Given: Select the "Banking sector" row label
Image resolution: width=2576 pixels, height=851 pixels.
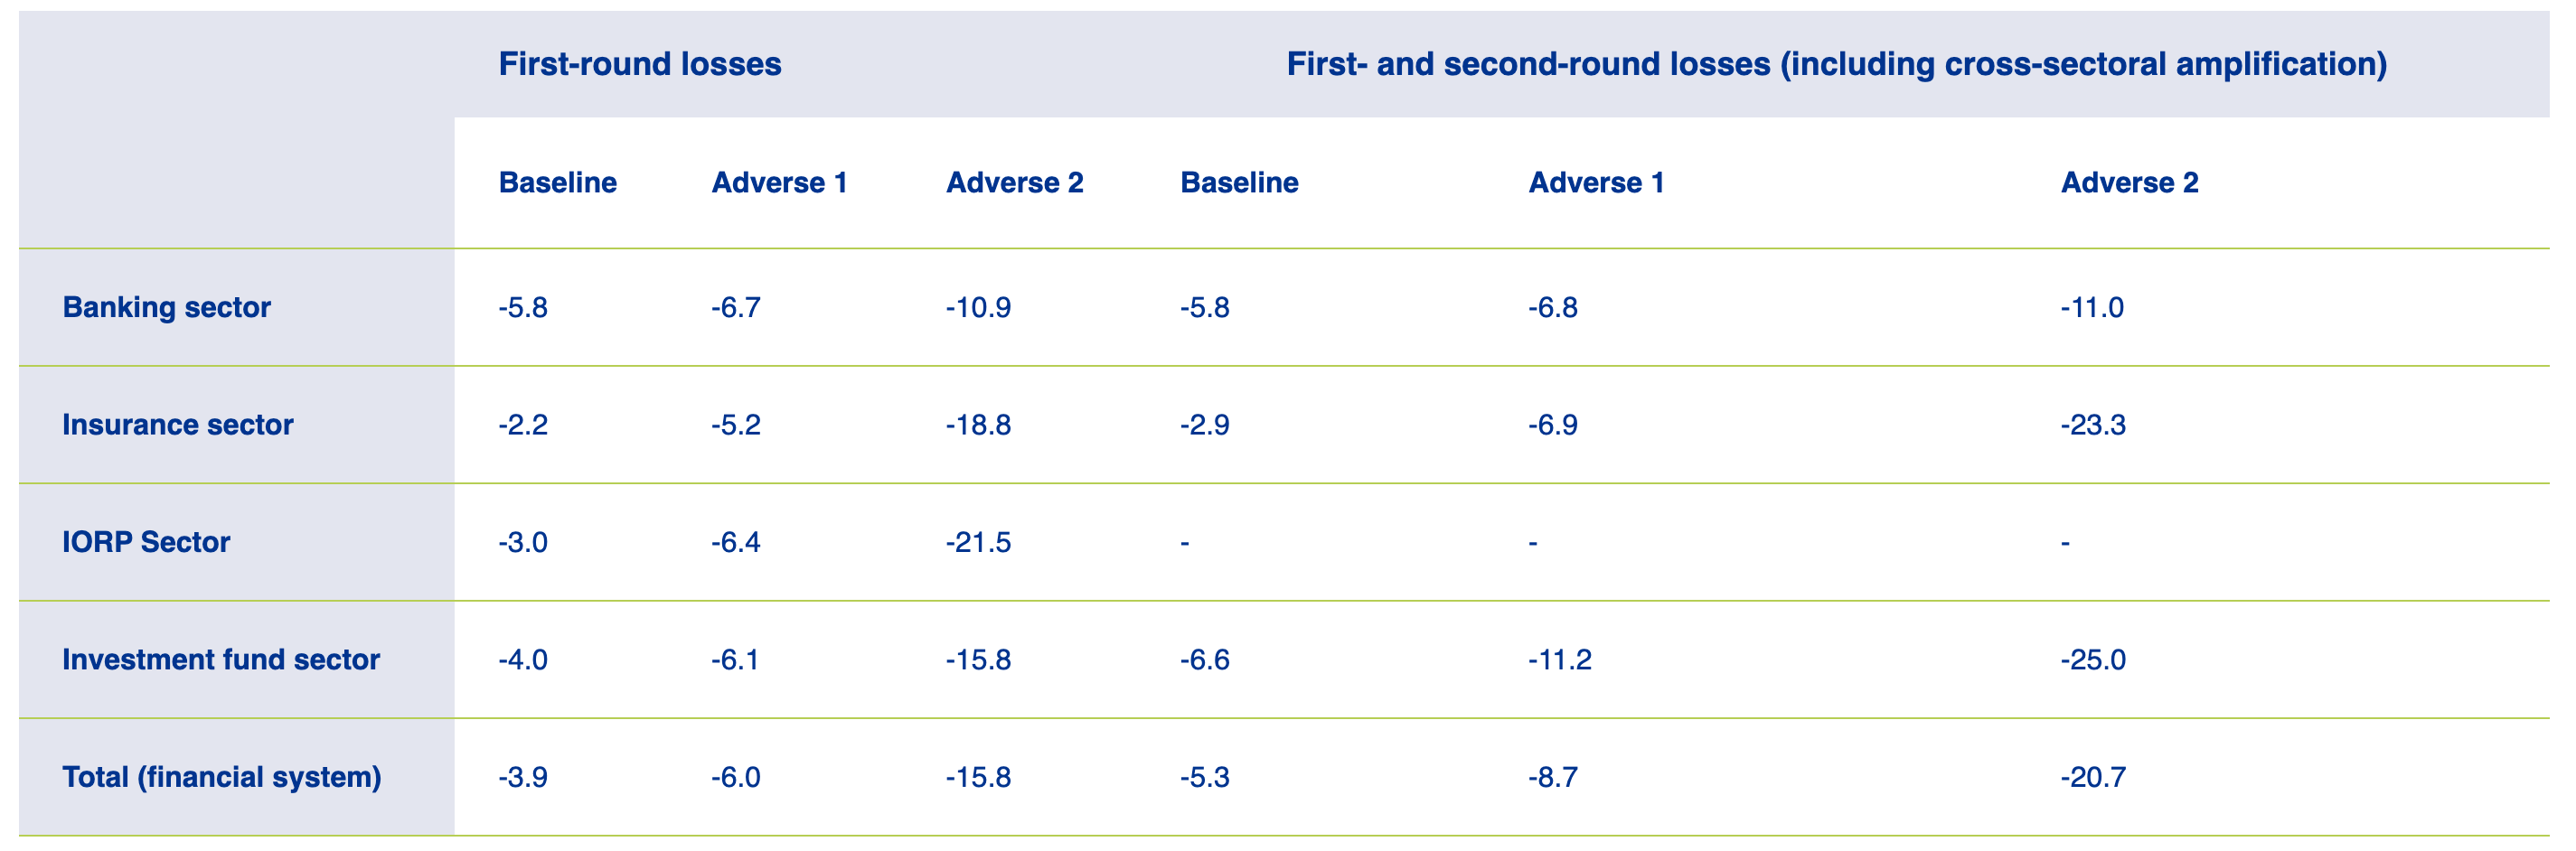Looking at the screenshot, I should [166, 307].
